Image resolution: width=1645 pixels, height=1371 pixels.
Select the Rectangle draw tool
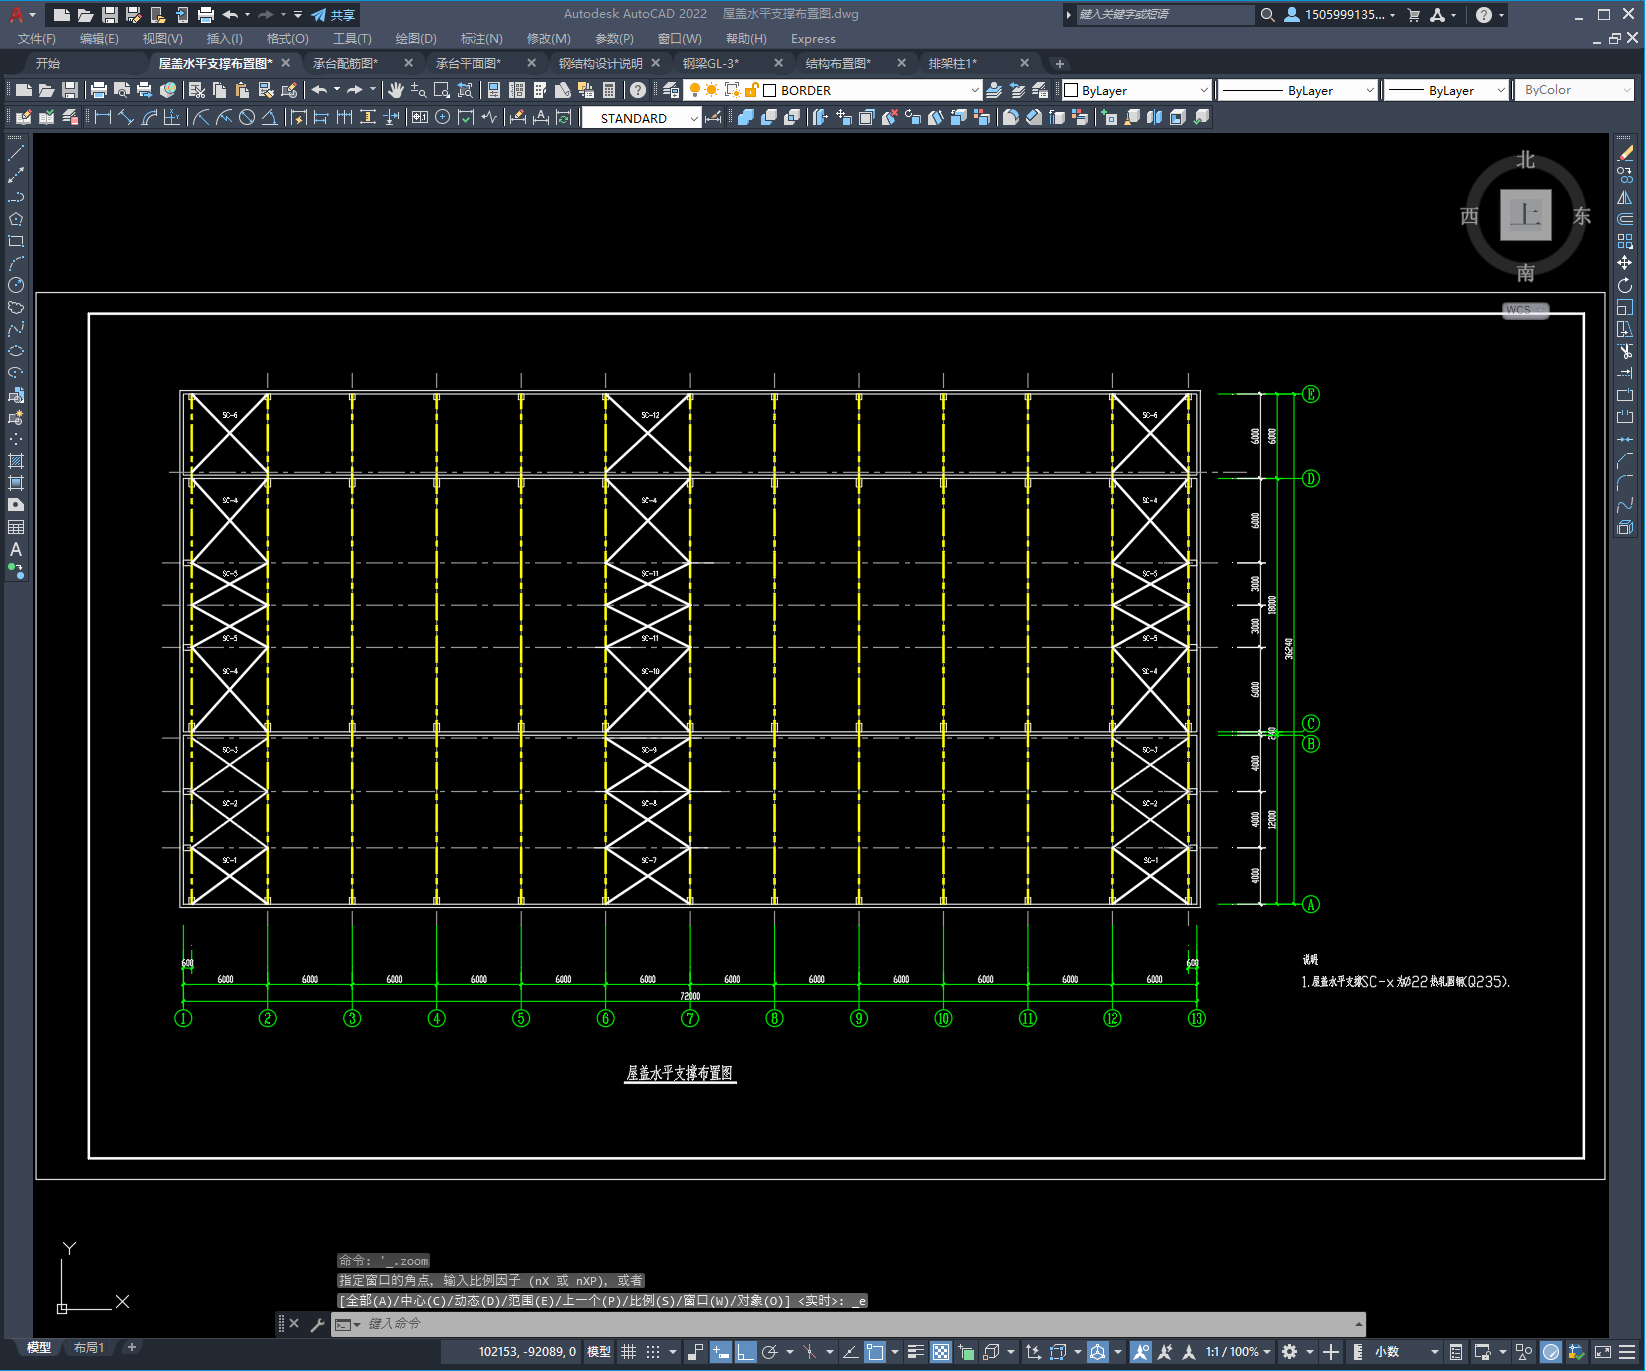pos(16,241)
